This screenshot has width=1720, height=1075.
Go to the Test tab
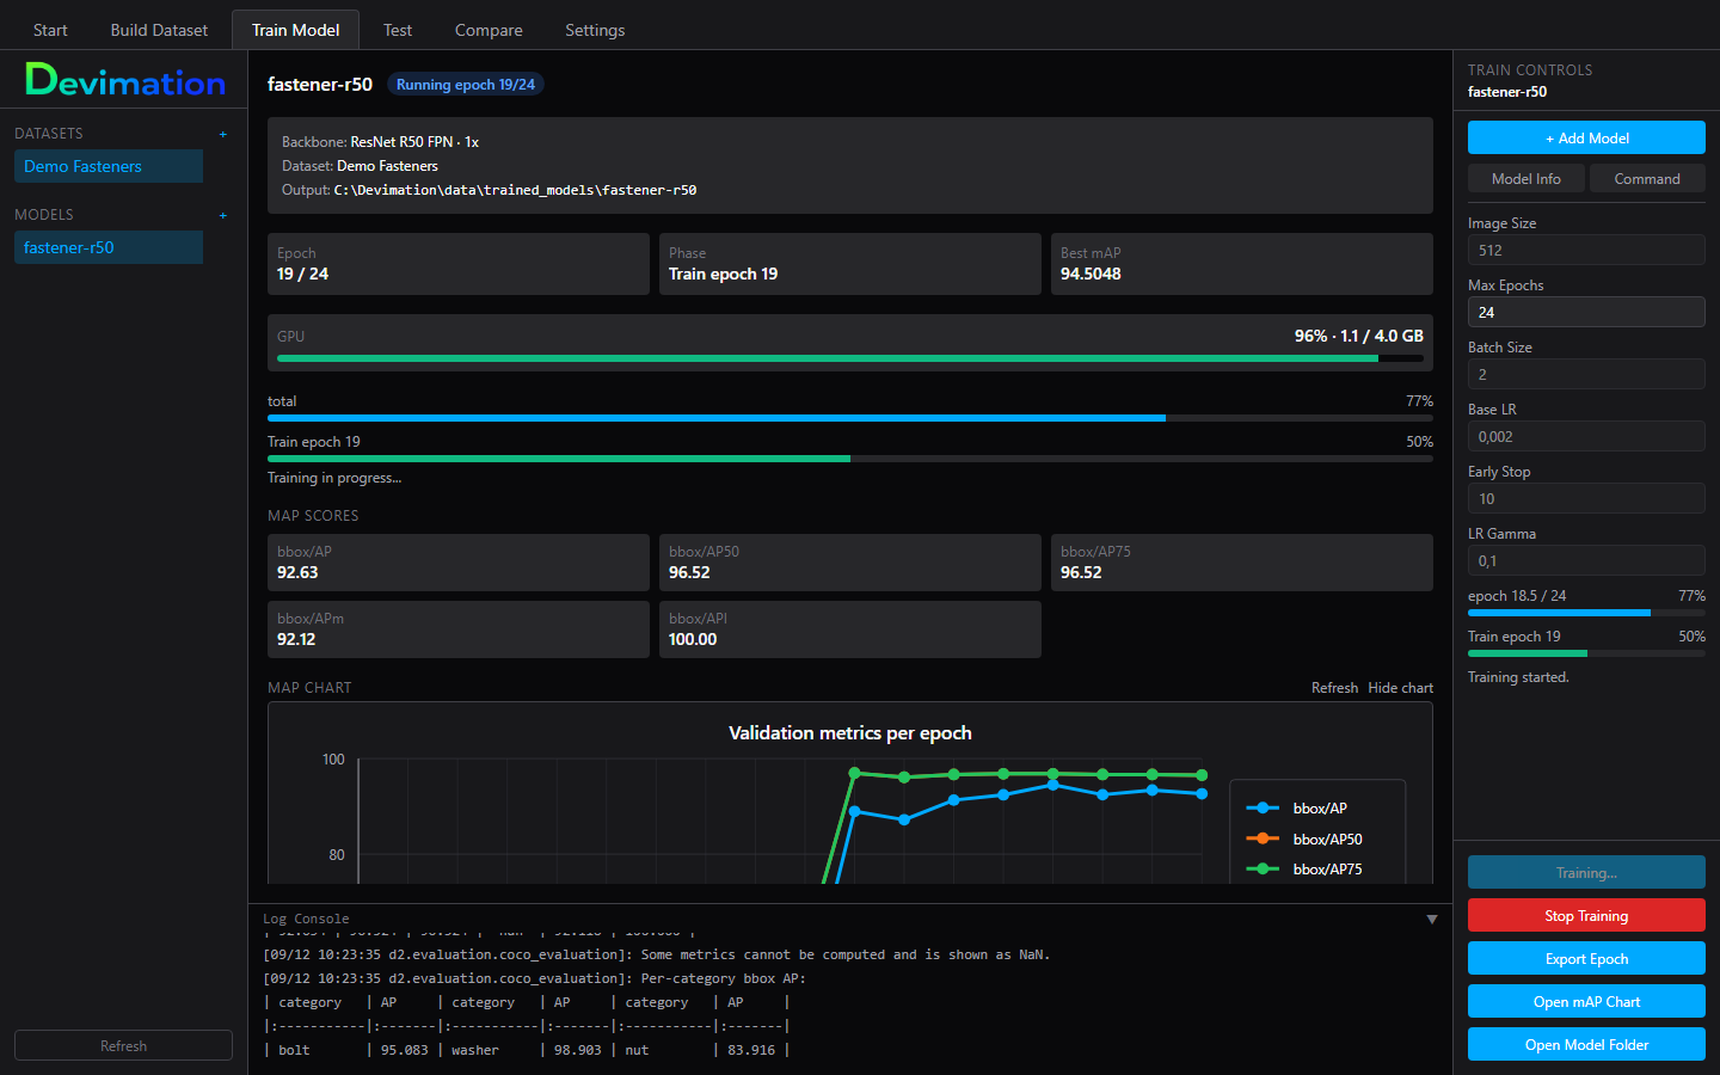[397, 30]
